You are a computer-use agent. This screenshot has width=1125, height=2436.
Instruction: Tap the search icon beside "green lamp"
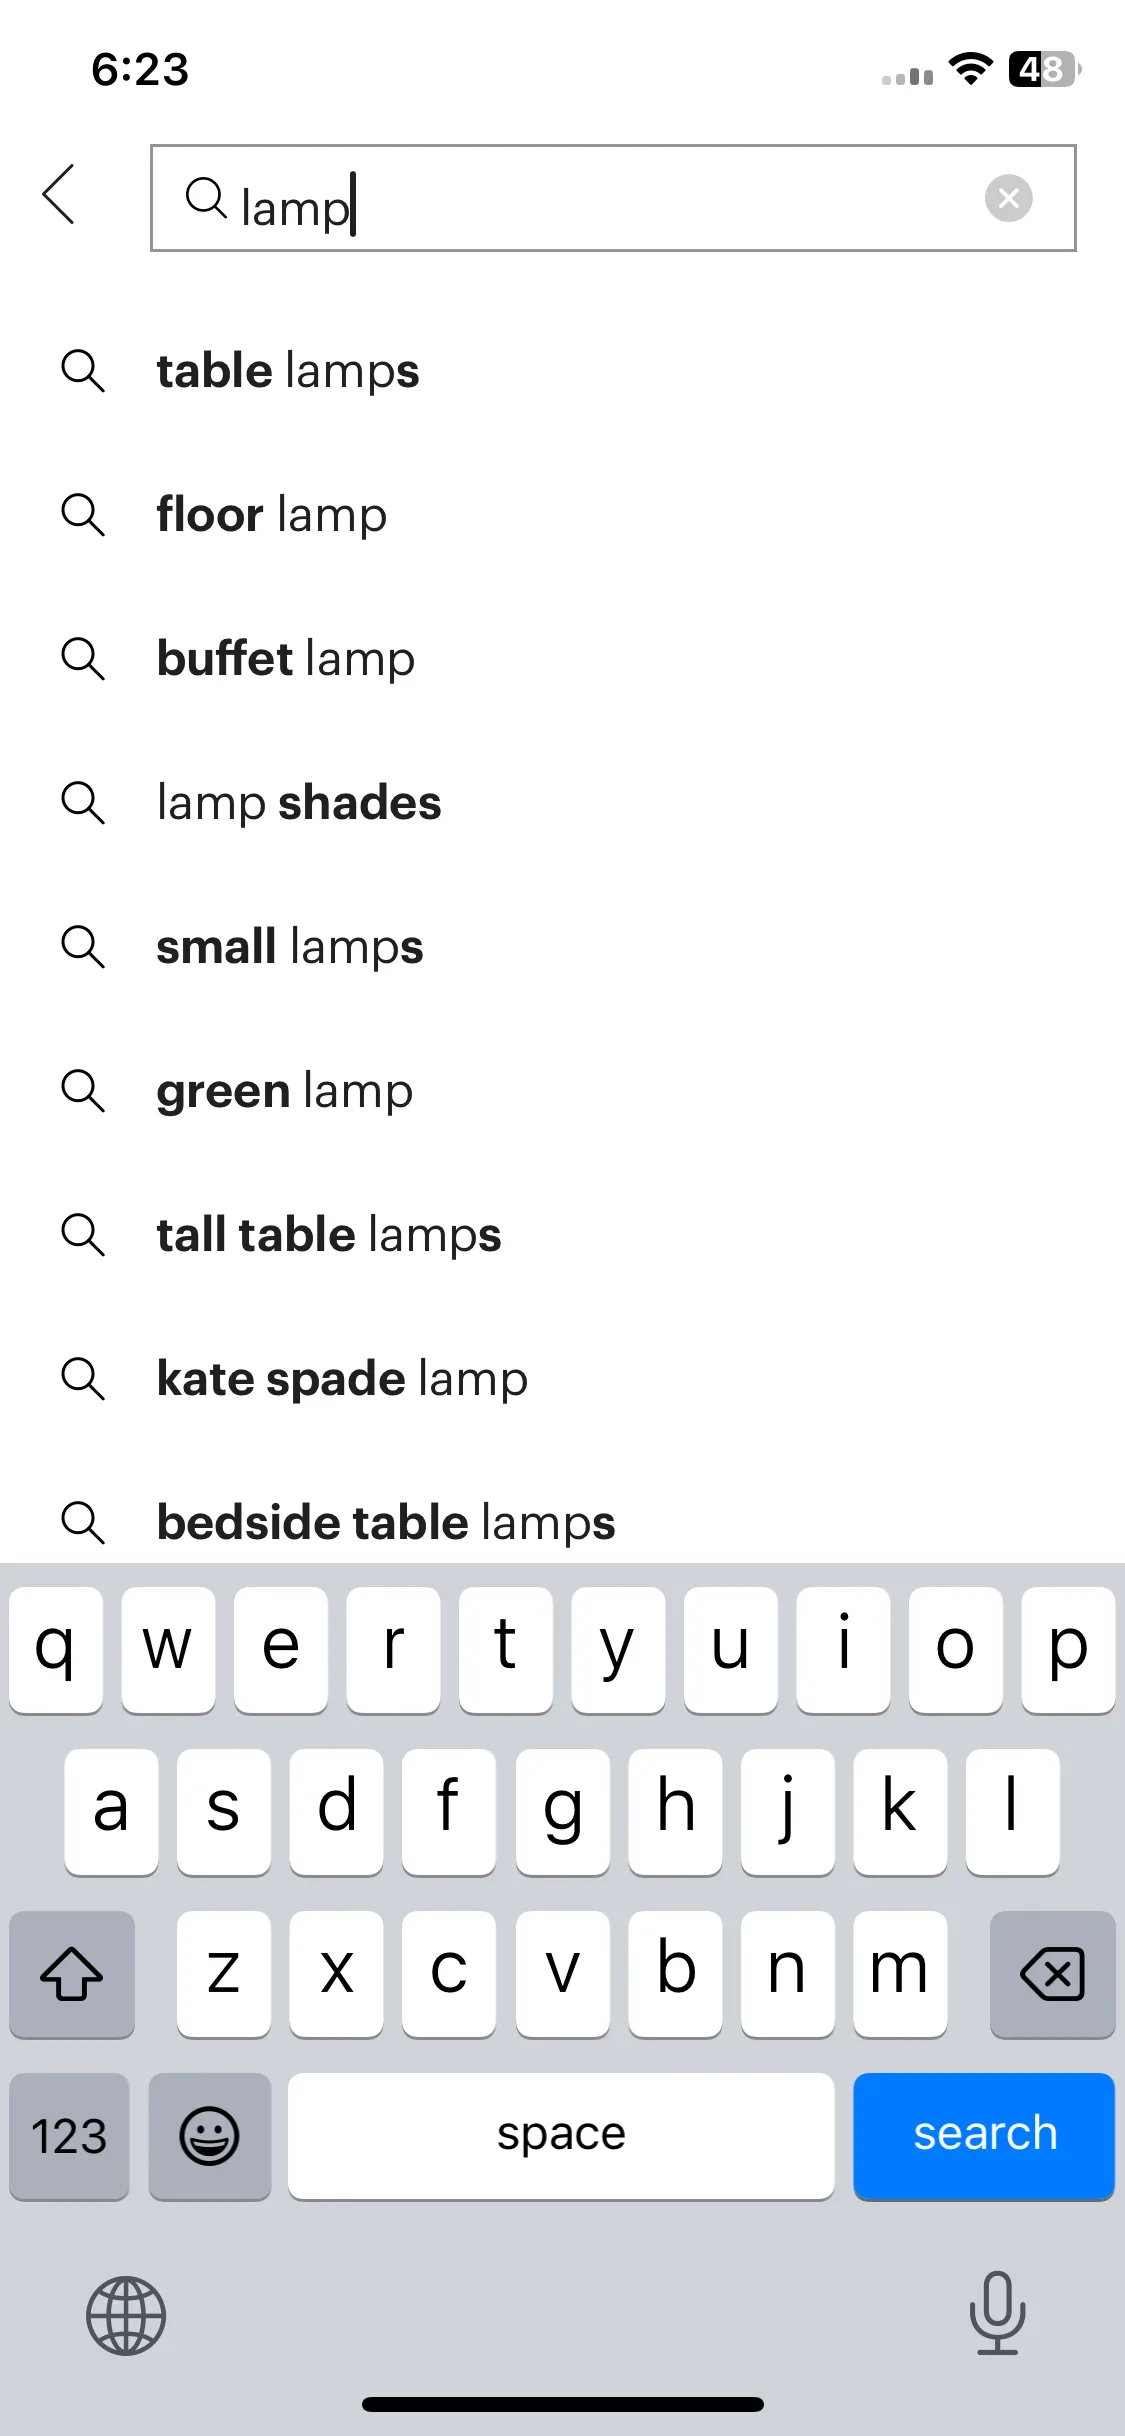pyautogui.click(x=83, y=1091)
